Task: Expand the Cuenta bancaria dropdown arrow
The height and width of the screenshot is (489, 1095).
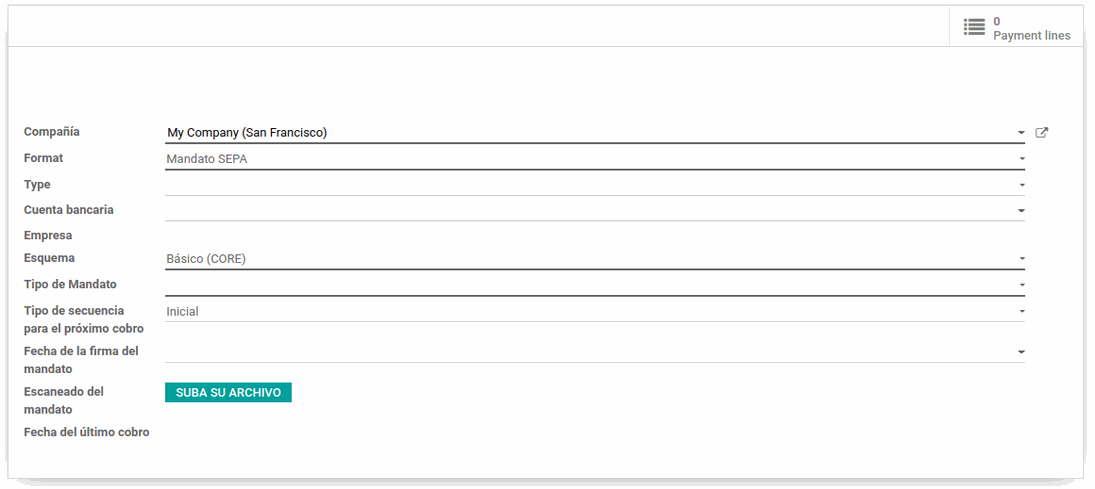Action: coord(1021,211)
